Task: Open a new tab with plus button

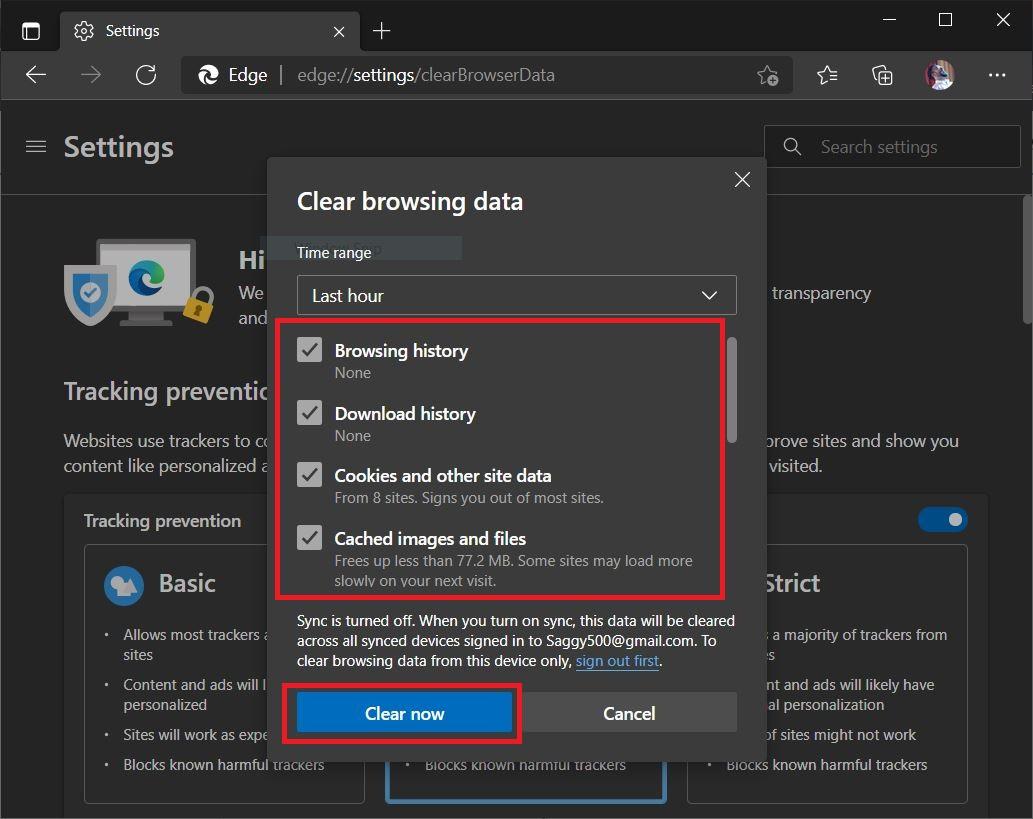Action: [381, 31]
